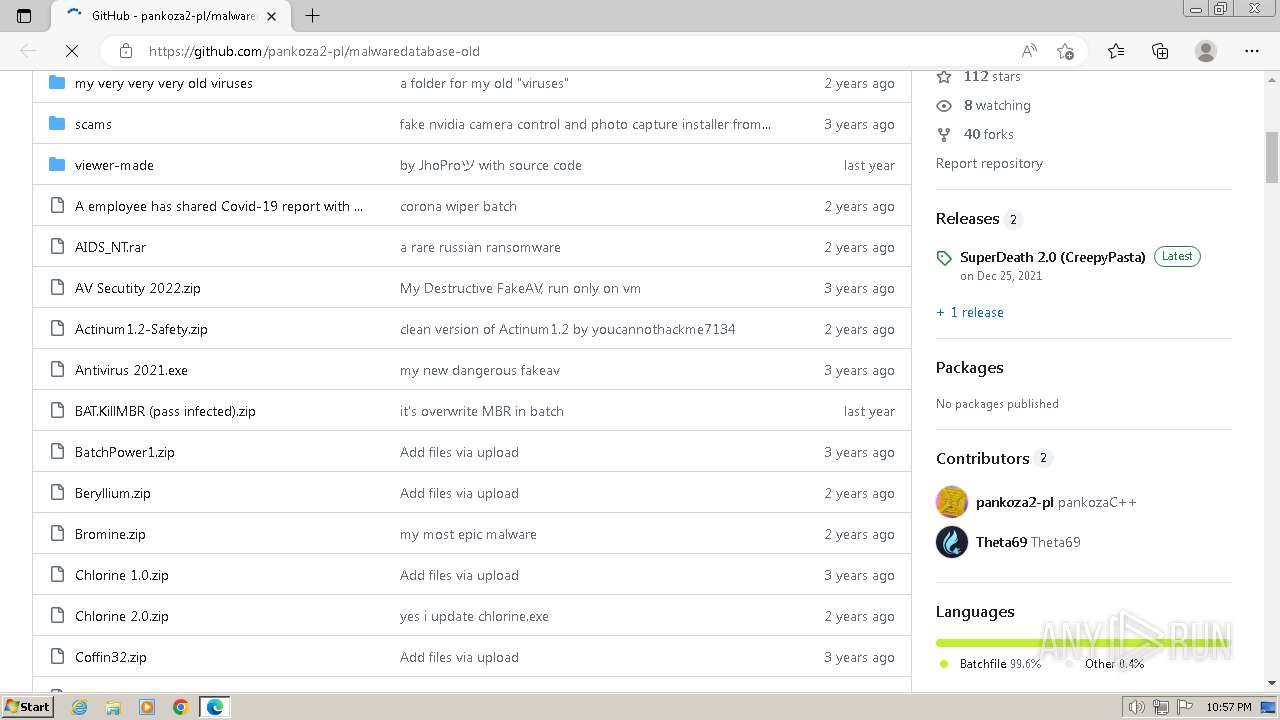Open the 'a rare russian ransomware' commit message
1280x720 pixels.
480,247
